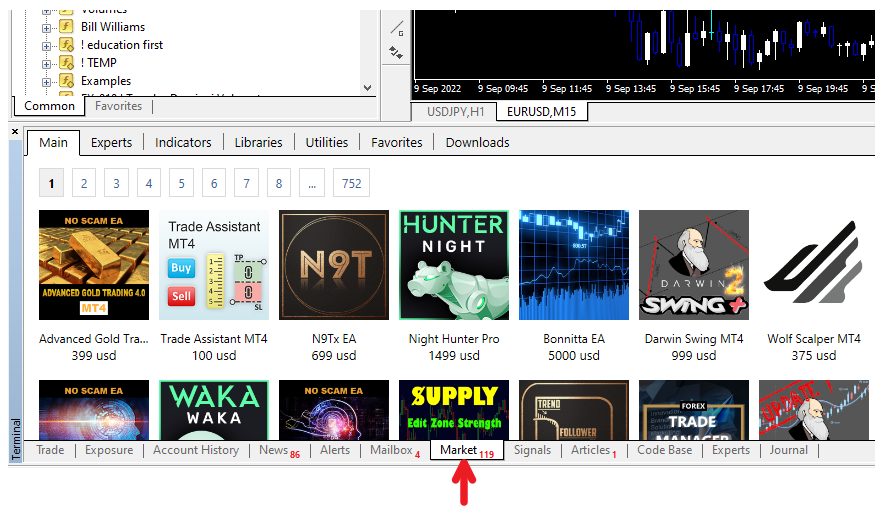Viewport: 887px width, 513px height.
Task: Click the ellipsis page button
Action: coord(312,183)
